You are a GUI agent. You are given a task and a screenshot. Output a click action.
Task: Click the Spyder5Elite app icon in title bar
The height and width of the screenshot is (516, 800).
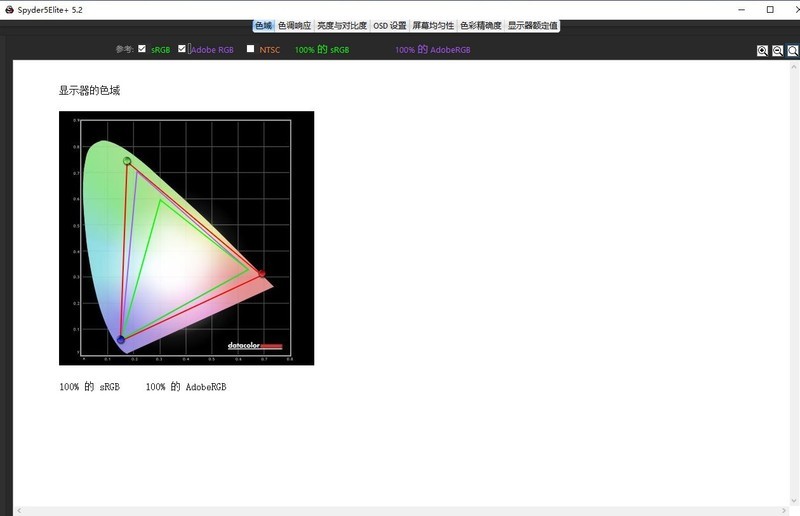[x=8, y=9]
